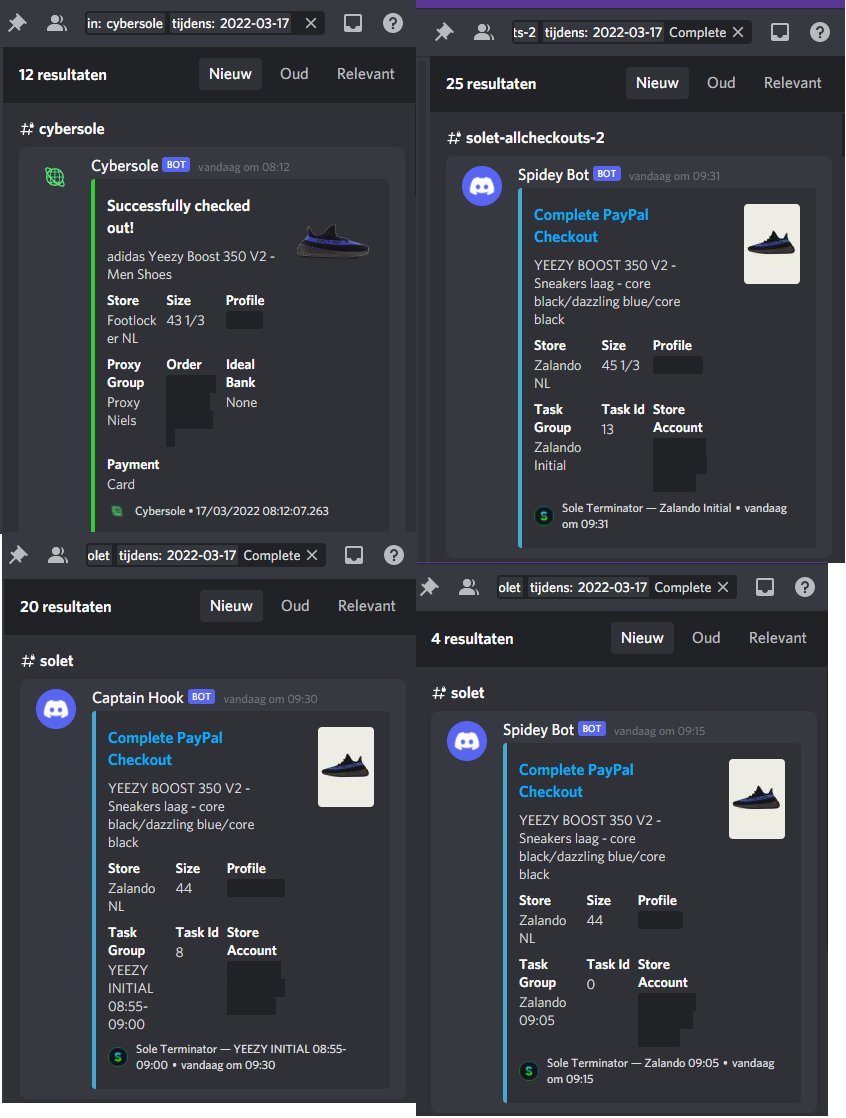
Task: Select Relevant tab in the 20 resultaten panel
Action: [x=366, y=606]
